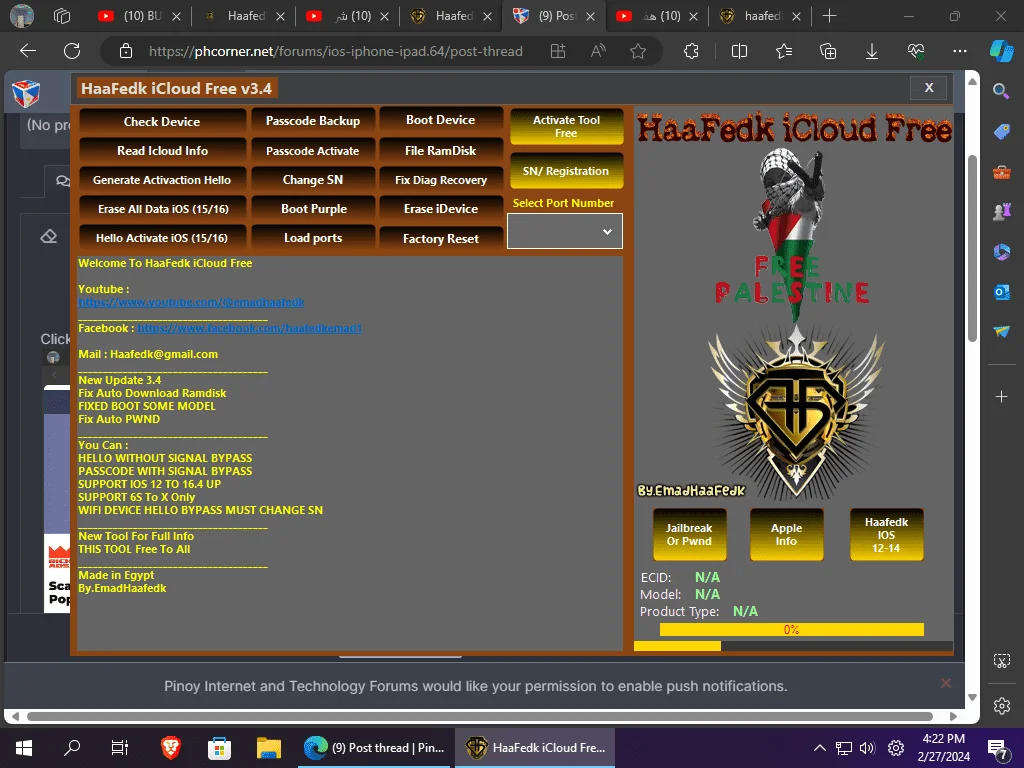Click the Haafedk IOS 12-14 button

[886, 535]
